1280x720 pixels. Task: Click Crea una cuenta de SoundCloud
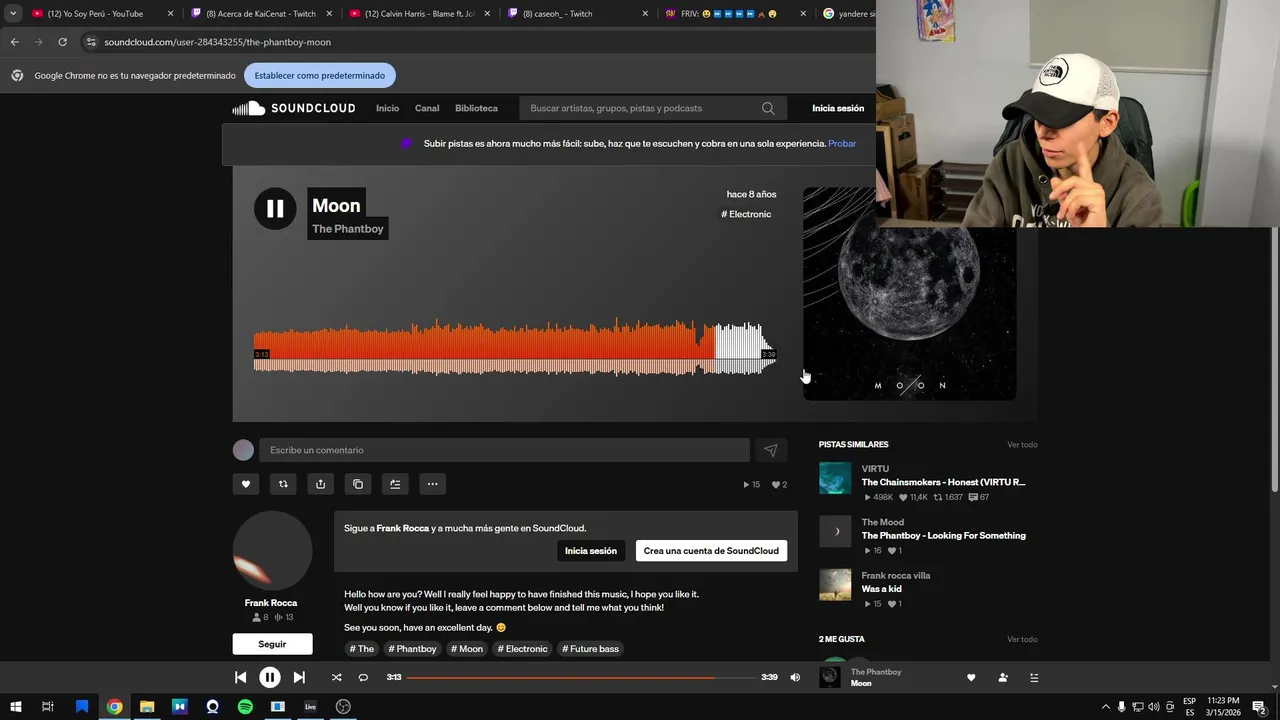711,551
